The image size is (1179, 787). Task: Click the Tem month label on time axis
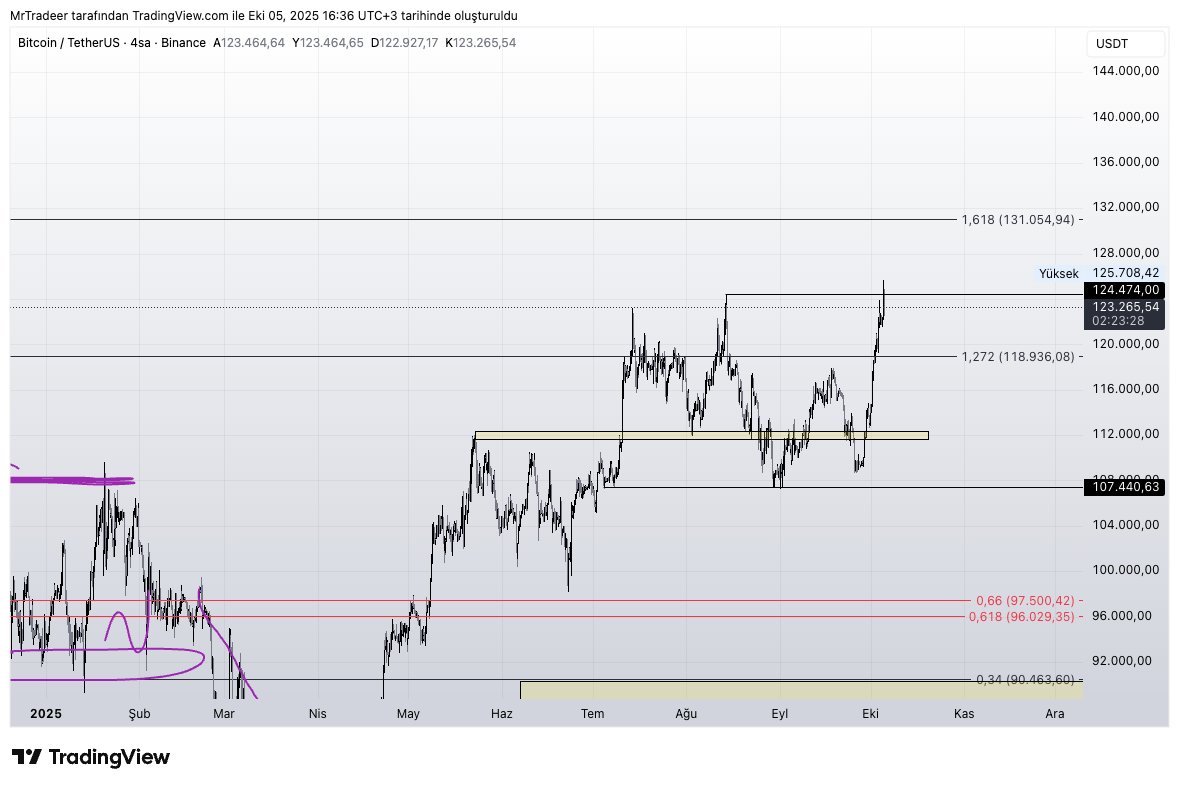point(593,713)
